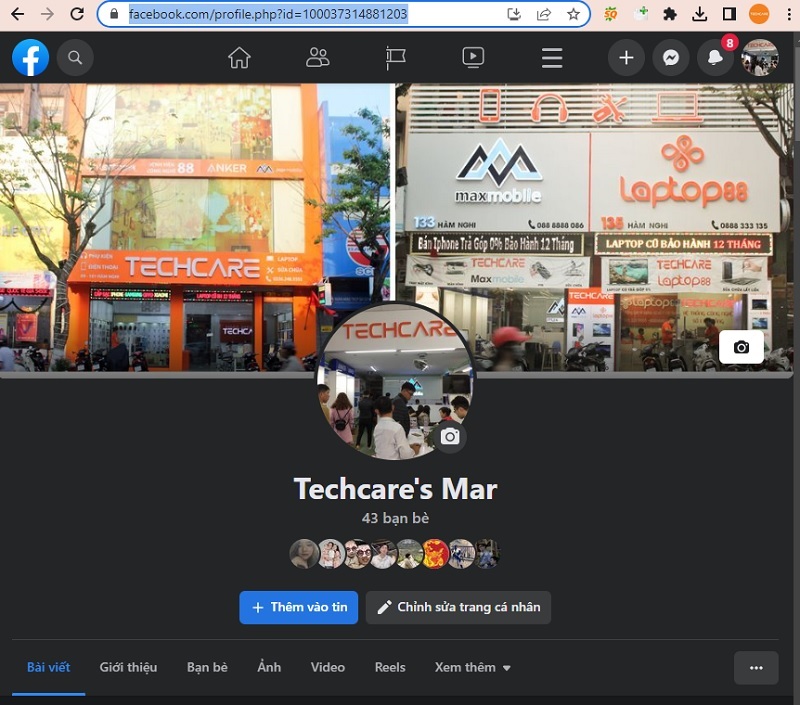Open the Home feed icon
Screen dimensions: 800x705
238,58
